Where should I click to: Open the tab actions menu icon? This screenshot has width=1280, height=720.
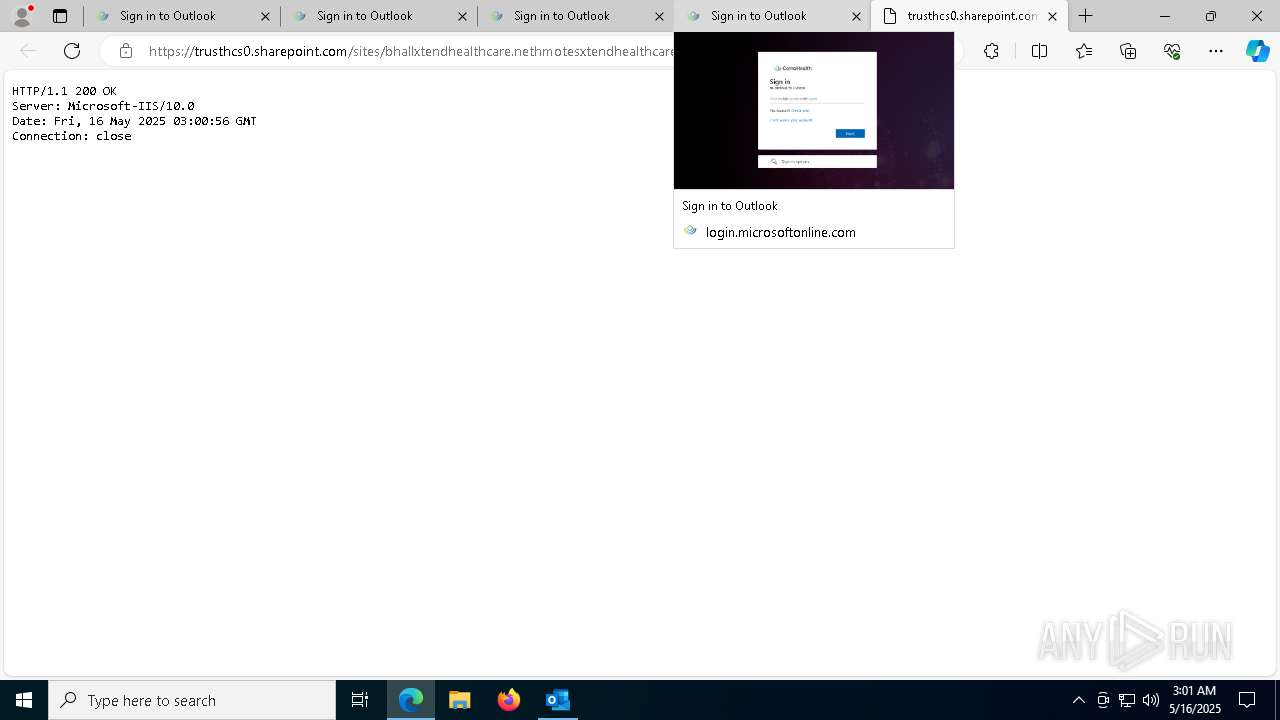click(x=60, y=16)
